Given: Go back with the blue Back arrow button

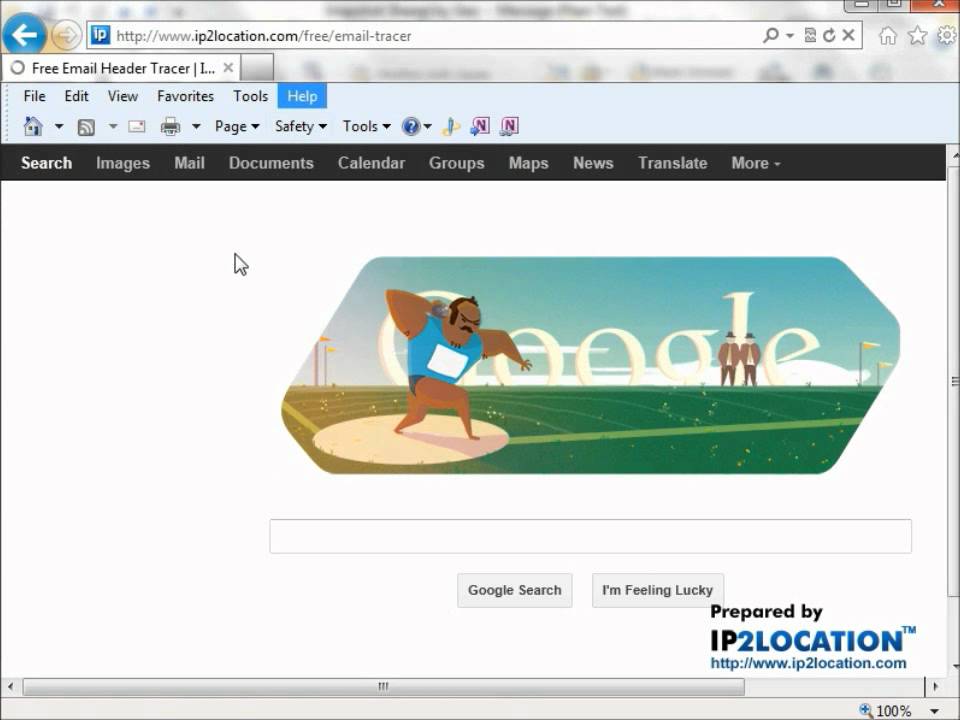Looking at the screenshot, I should [24, 35].
